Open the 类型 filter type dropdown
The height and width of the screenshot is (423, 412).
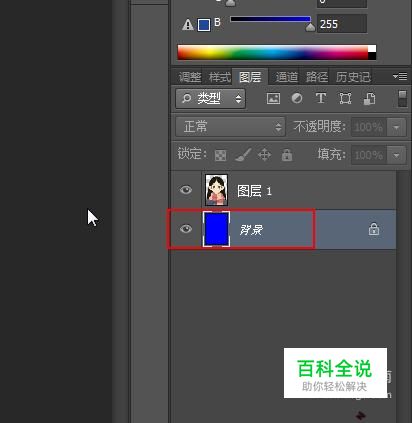pyautogui.click(x=210, y=98)
